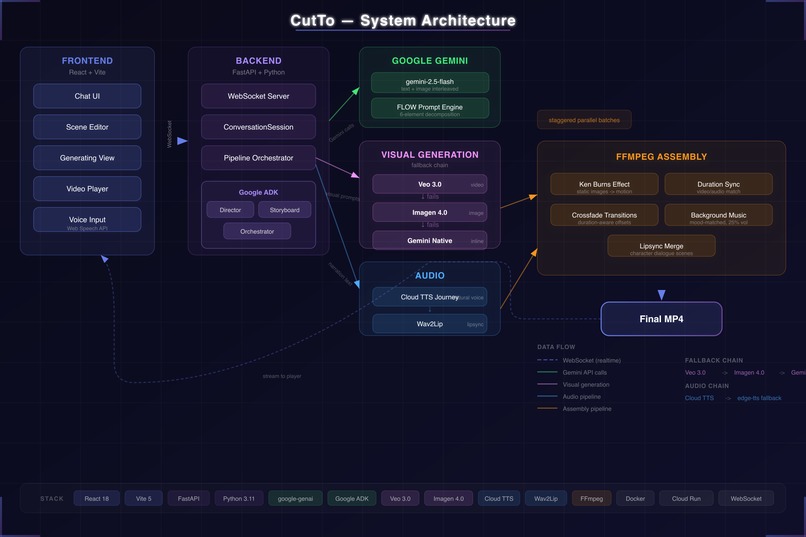Select the Gemini Native box
806x537 pixels.
click(430, 240)
